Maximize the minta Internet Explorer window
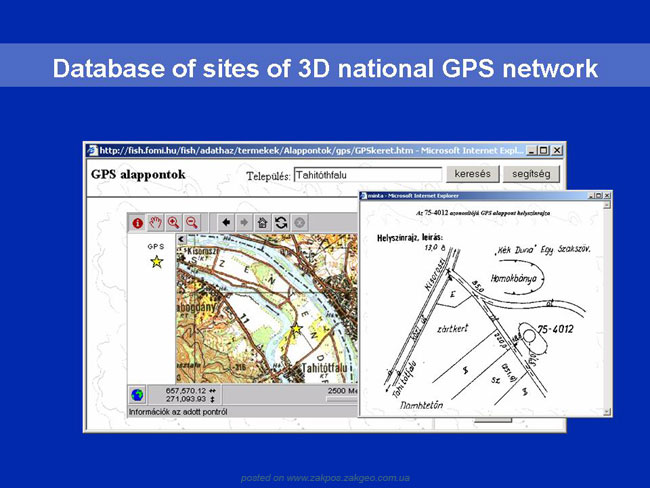This screenshot has width=650, height=488. tap(599, 196)
